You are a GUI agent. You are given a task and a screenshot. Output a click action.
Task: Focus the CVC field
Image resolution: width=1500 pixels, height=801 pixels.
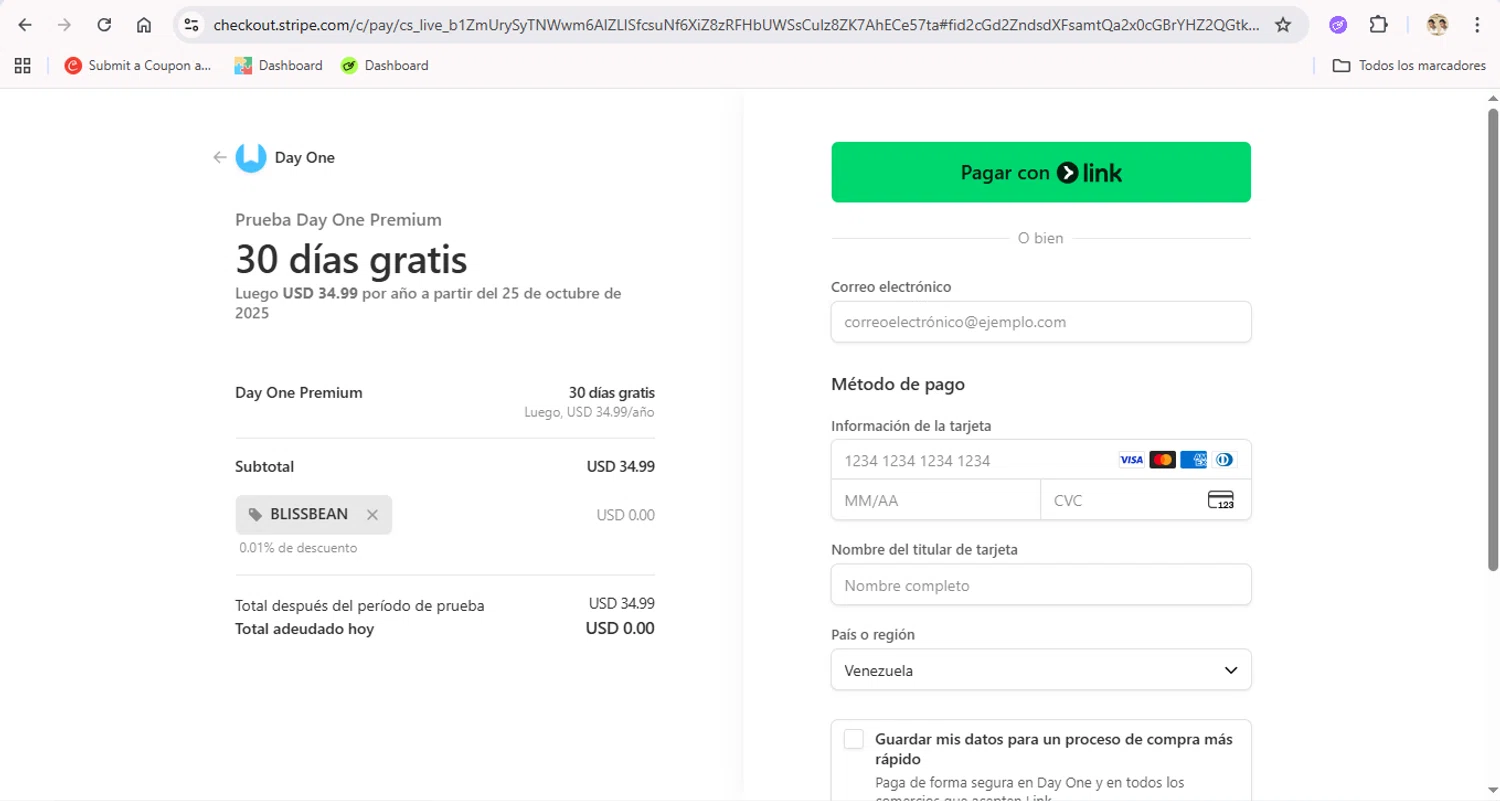coord(1146,500)
